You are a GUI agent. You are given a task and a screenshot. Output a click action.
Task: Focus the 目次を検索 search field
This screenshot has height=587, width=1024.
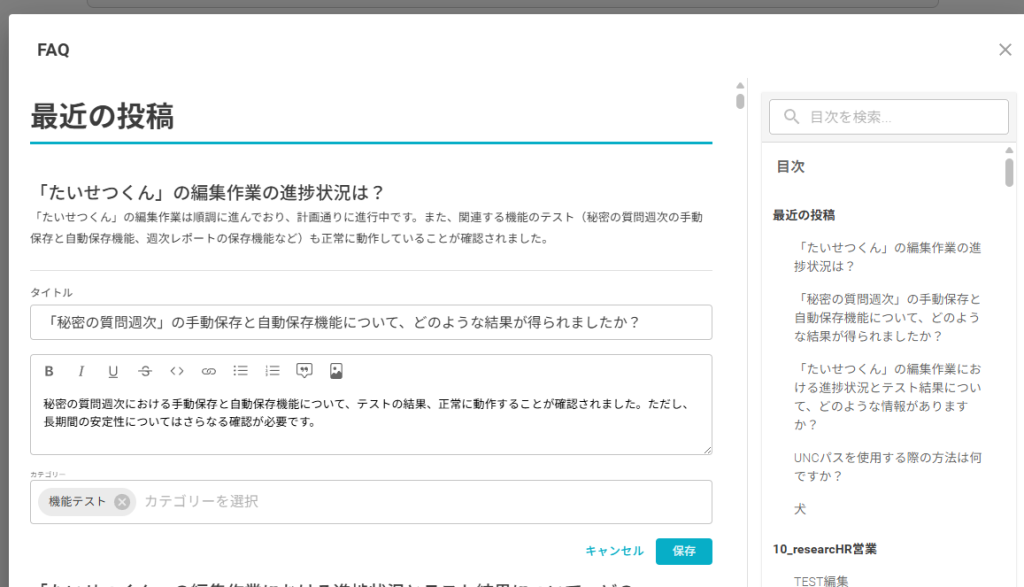pos(900,117)
